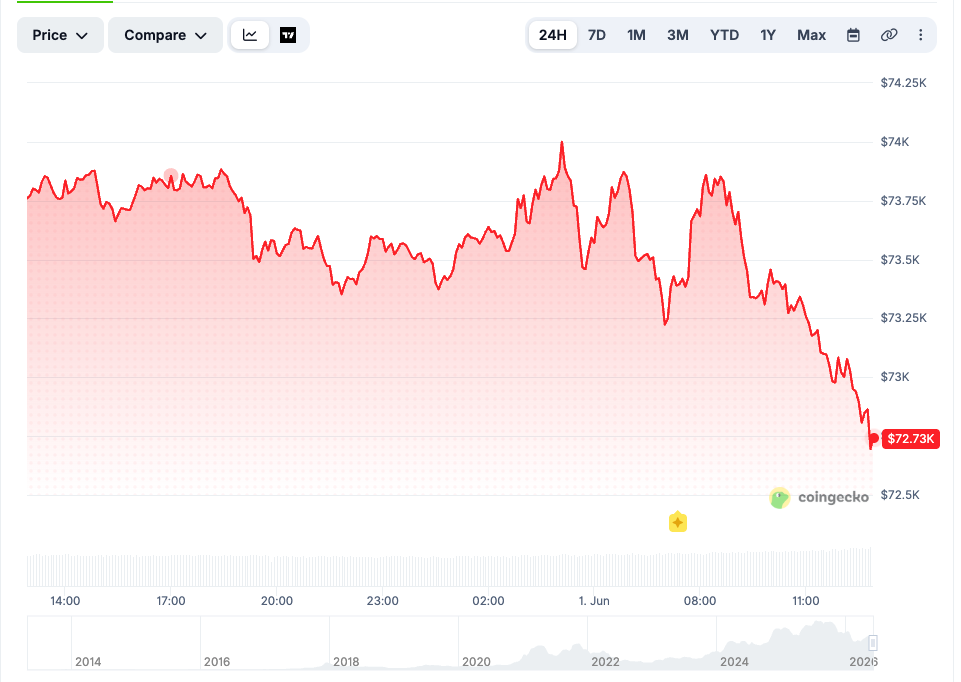Select the 1M time range
961x682 pixels.
coord(636,35)
